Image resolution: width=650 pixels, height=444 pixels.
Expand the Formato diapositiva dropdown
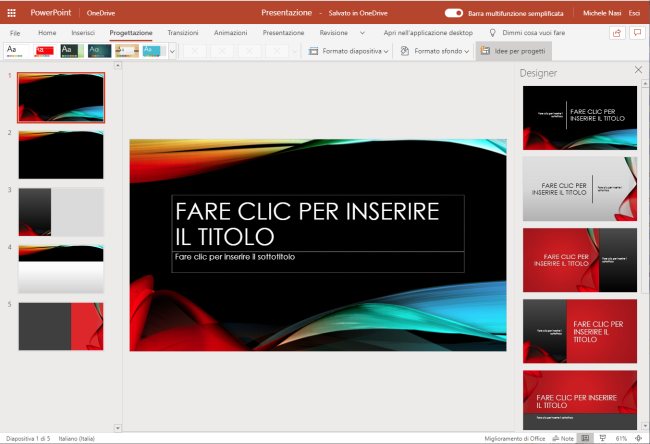(x=349, y=50)
